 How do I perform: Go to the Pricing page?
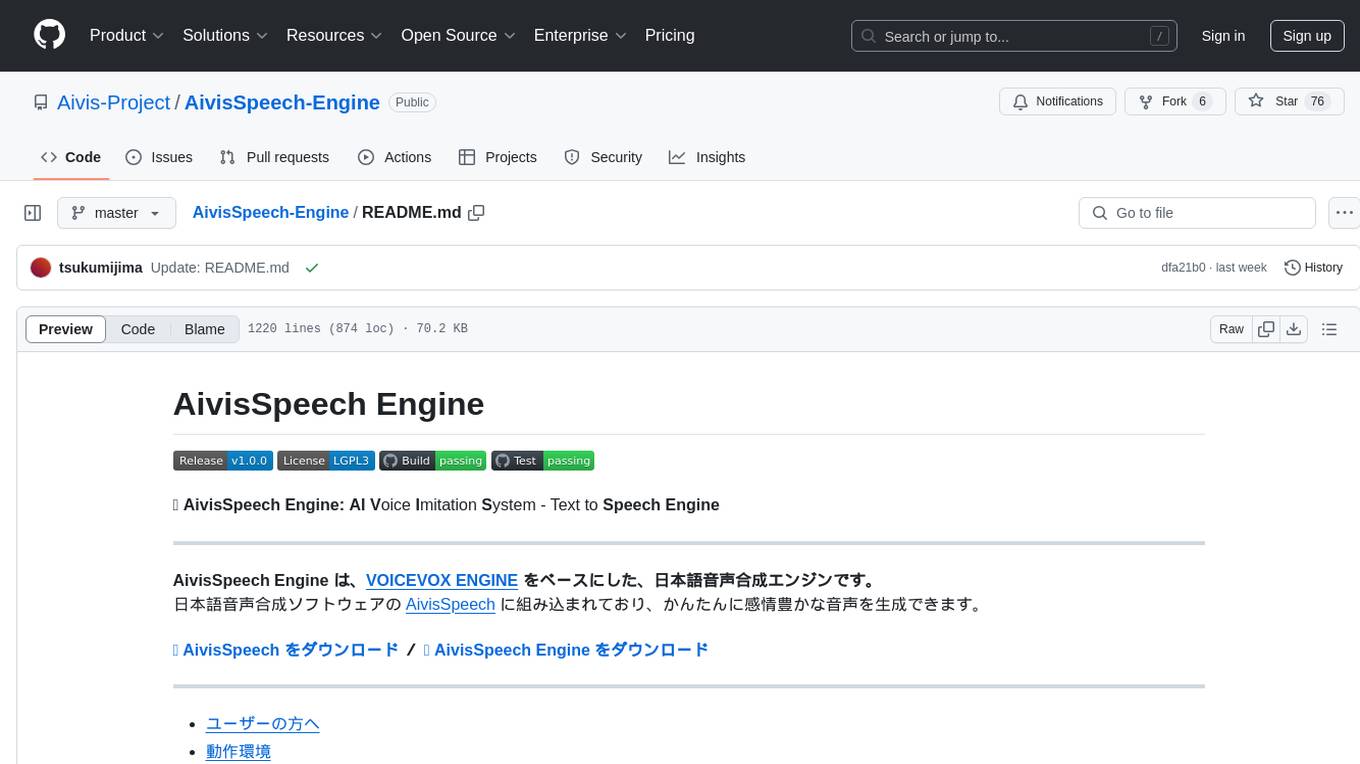point(670,35)
